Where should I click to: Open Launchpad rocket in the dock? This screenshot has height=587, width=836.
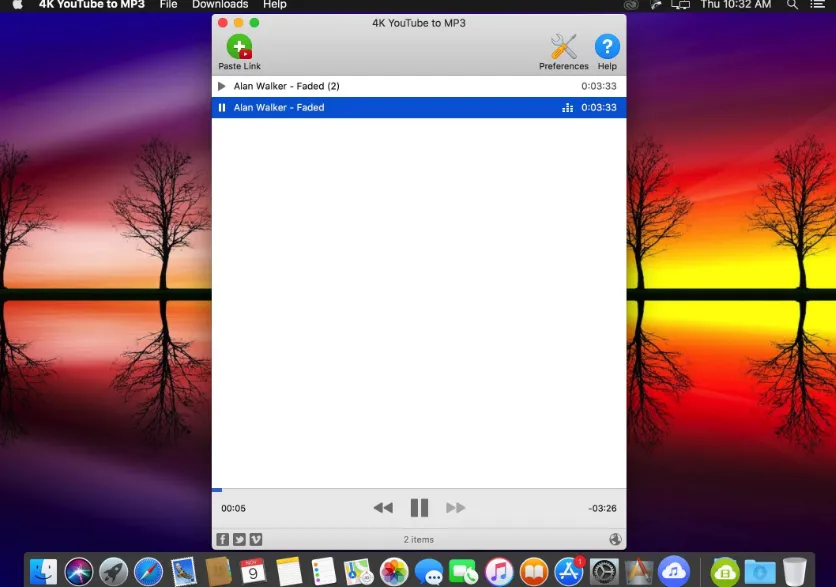(114, 572)
